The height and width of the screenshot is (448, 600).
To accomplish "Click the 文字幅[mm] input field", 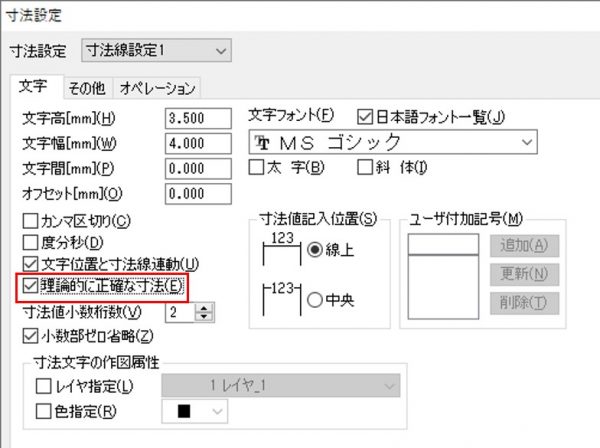I will click(198, 143).
